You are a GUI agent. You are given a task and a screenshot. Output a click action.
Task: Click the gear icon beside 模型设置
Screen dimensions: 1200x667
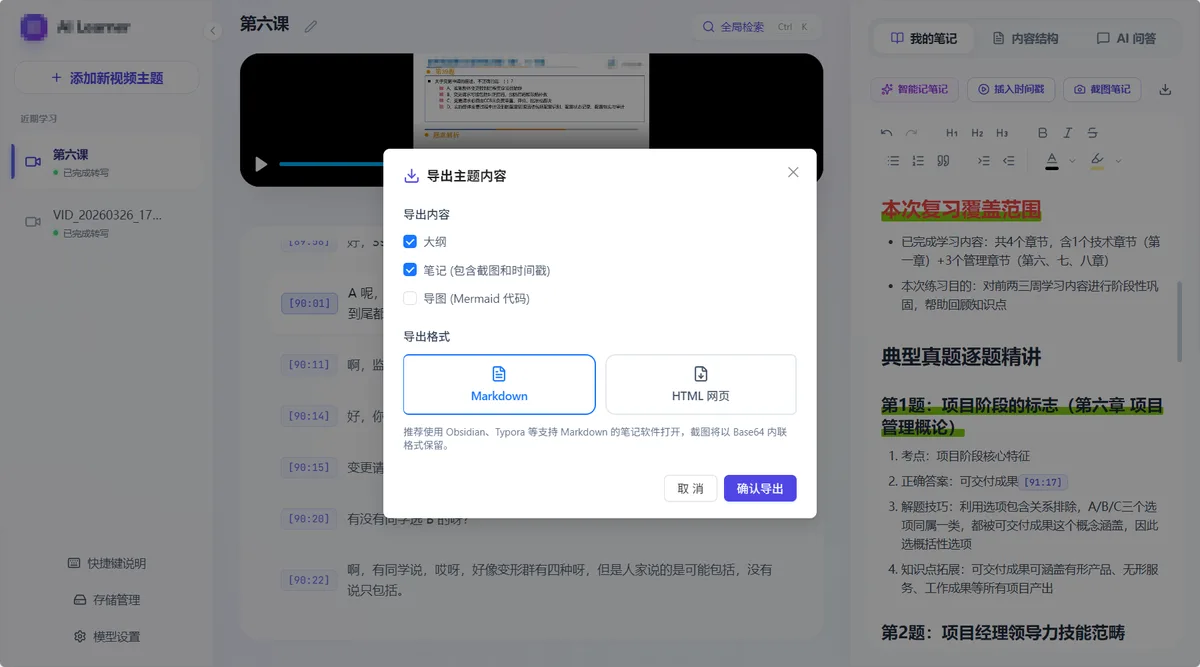point(80,636)
